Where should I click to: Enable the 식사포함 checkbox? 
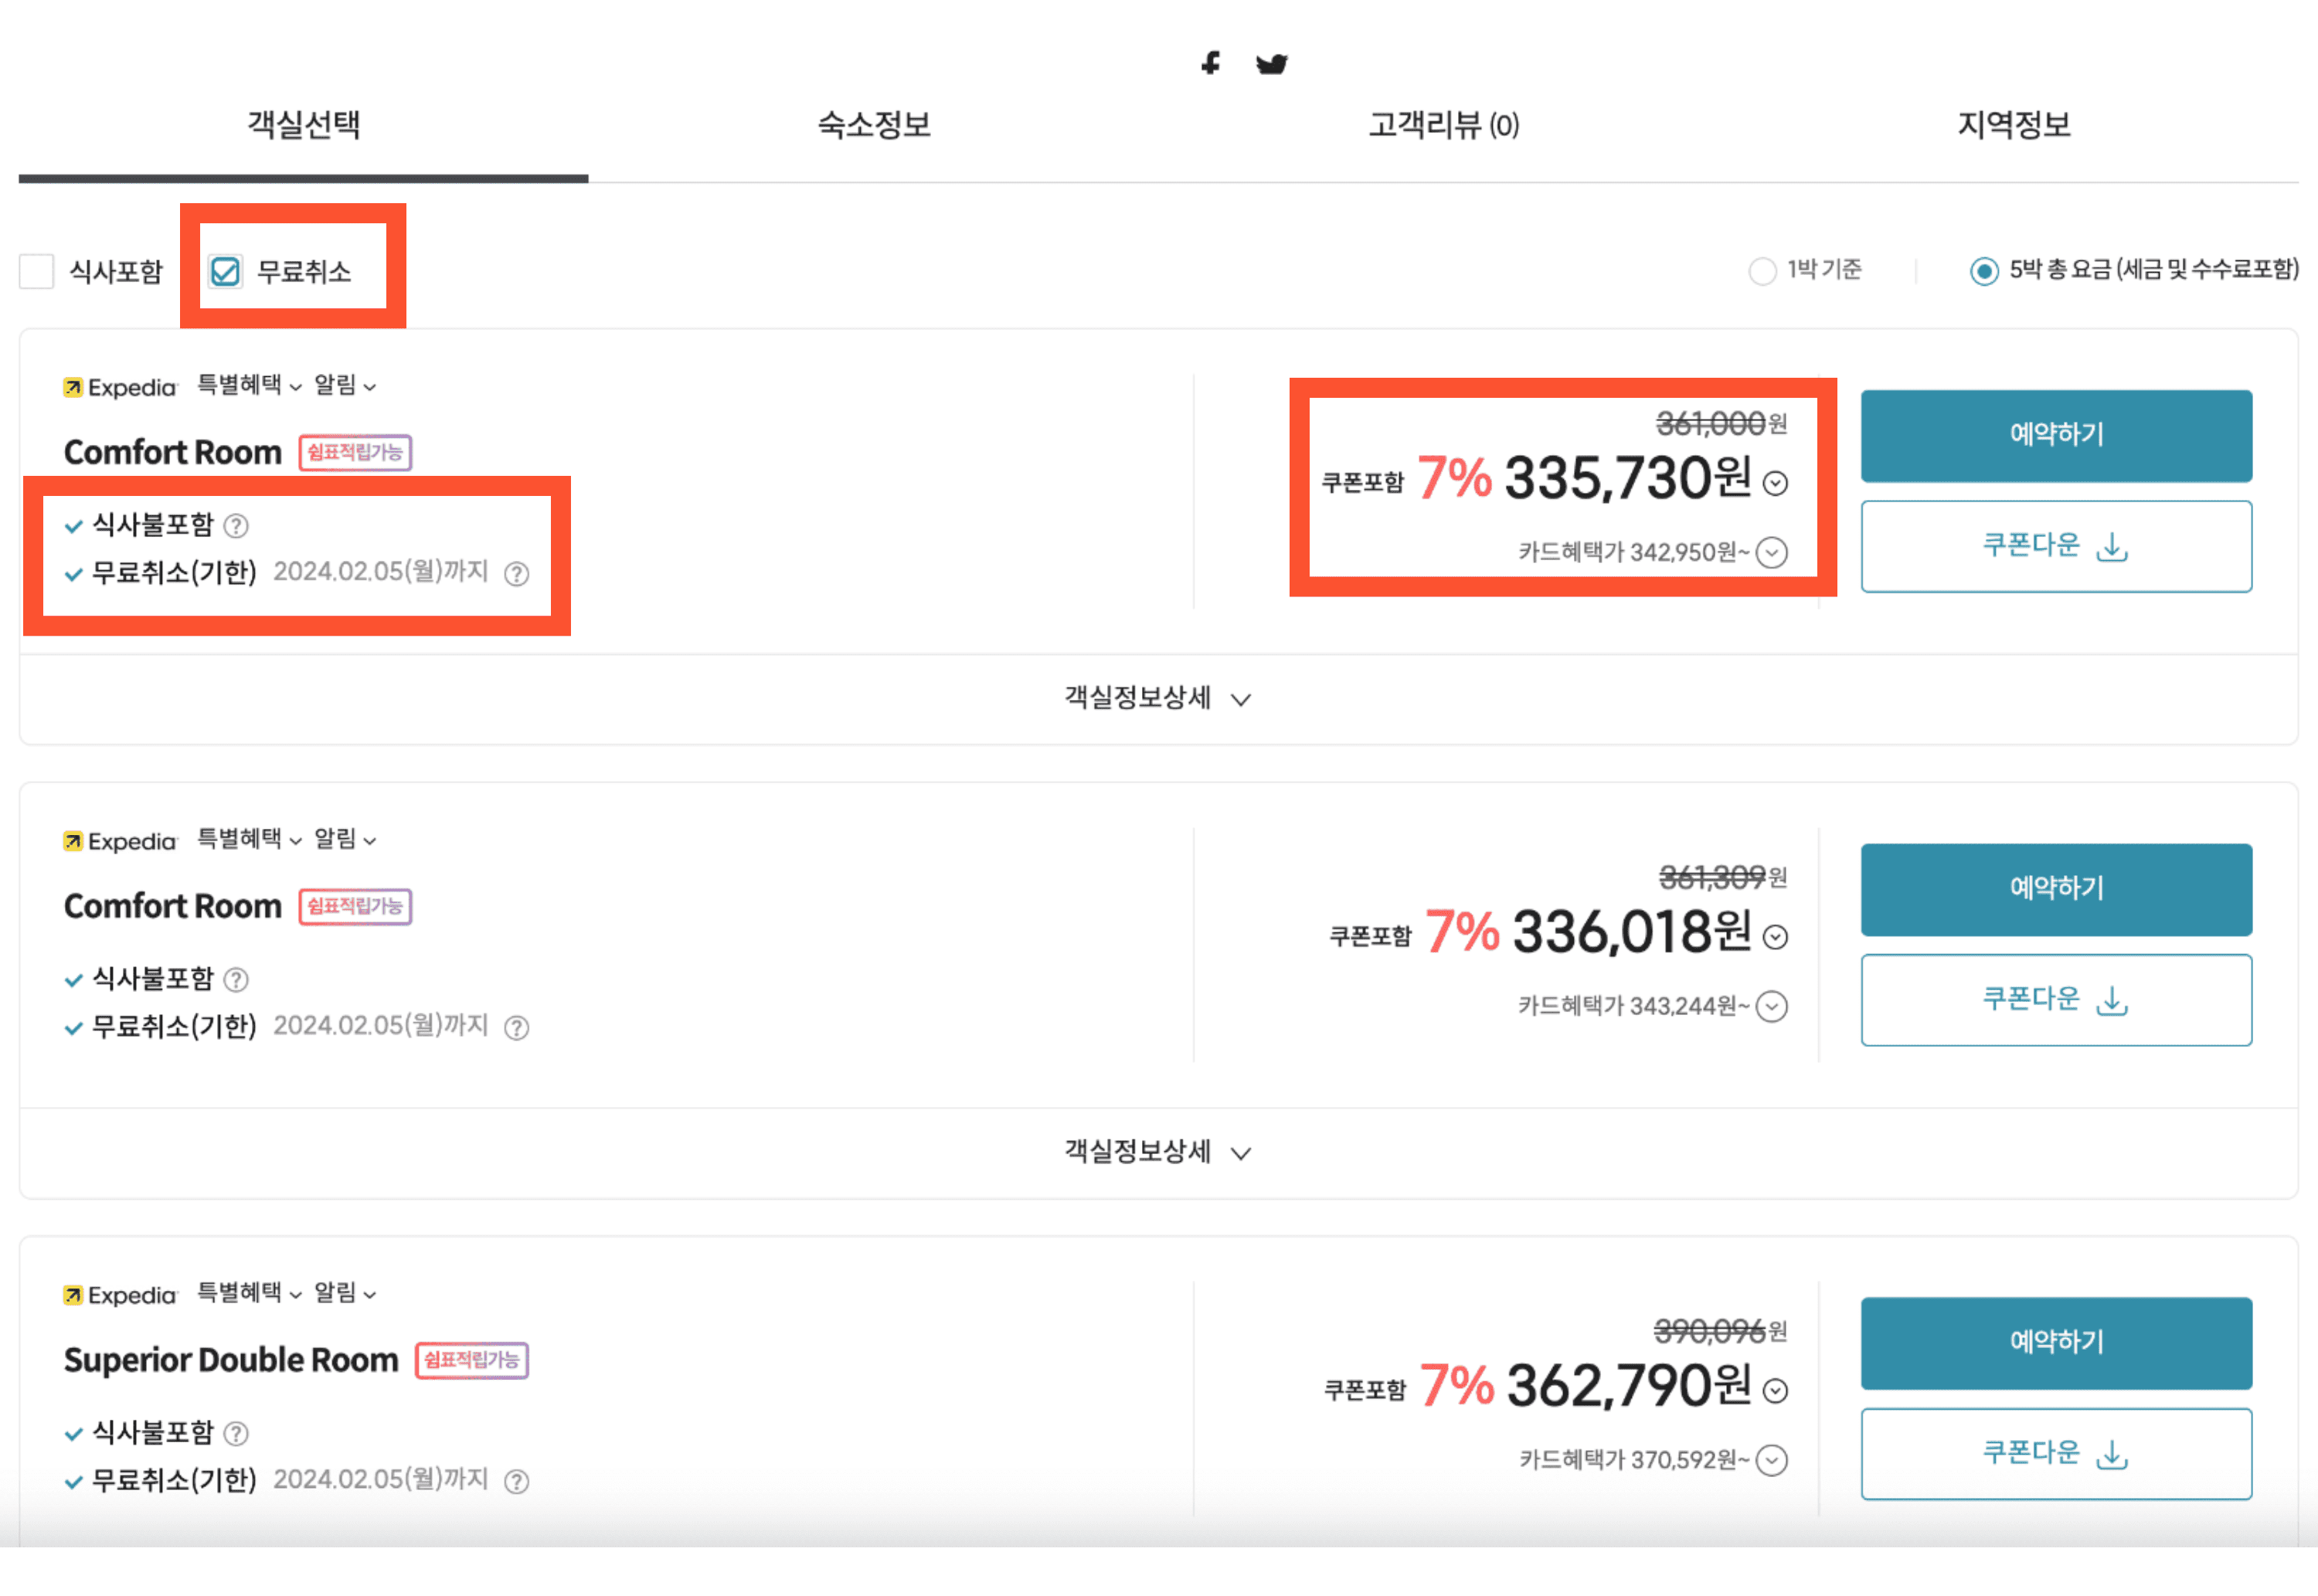point(37,271)
